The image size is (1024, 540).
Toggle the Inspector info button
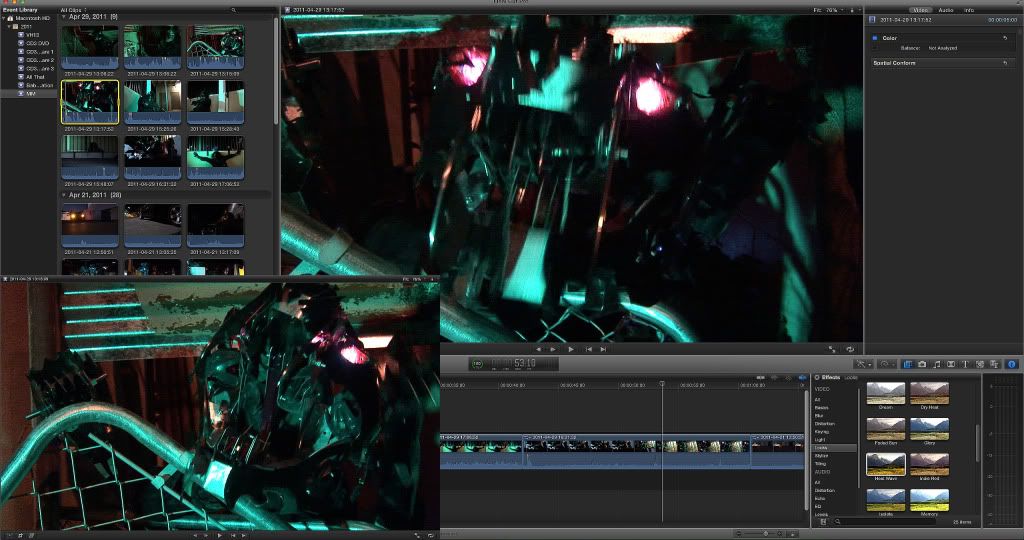1012,364
